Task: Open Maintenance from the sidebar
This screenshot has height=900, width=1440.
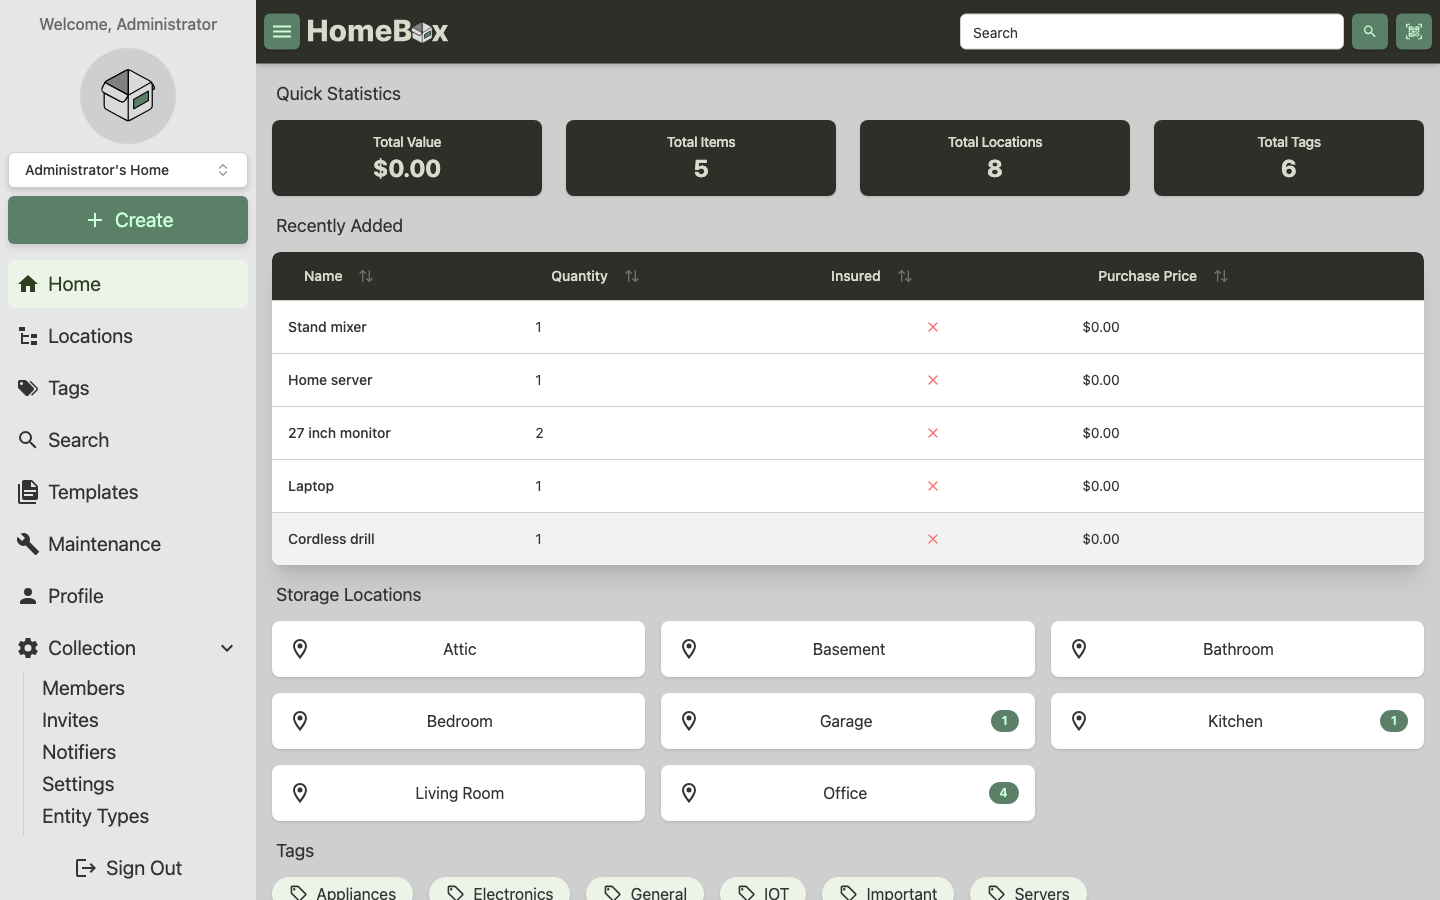Action: tap(128, 544)
